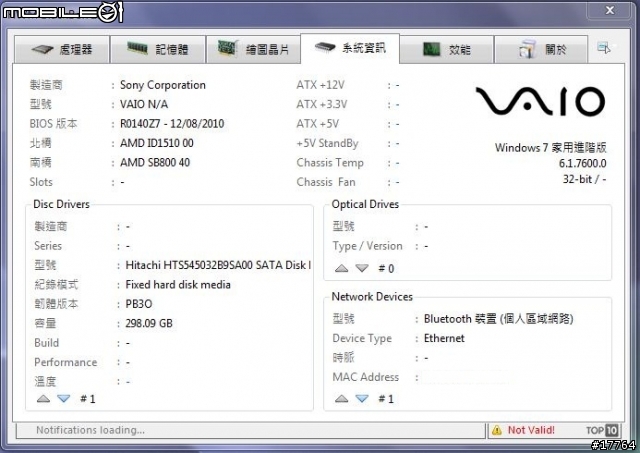
Task: Show previous network device with up arrow
Action: (341, 399)
